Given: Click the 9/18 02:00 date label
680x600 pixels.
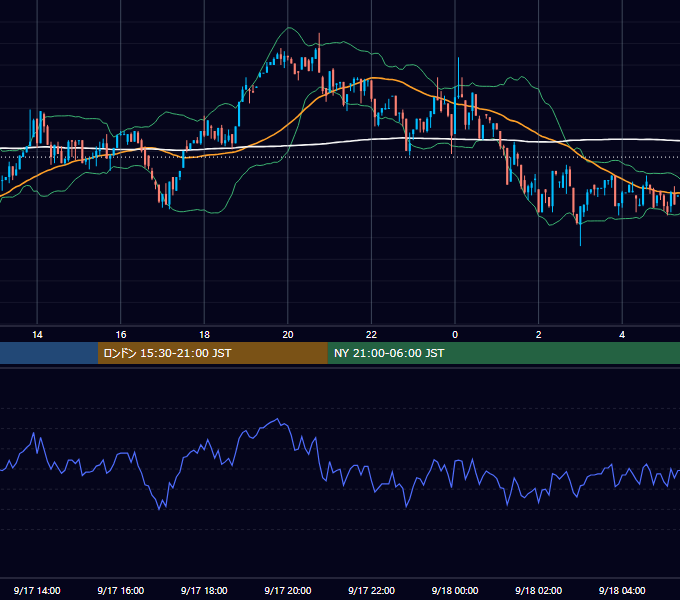Looking at the screenshot, I should click(539, 590).
